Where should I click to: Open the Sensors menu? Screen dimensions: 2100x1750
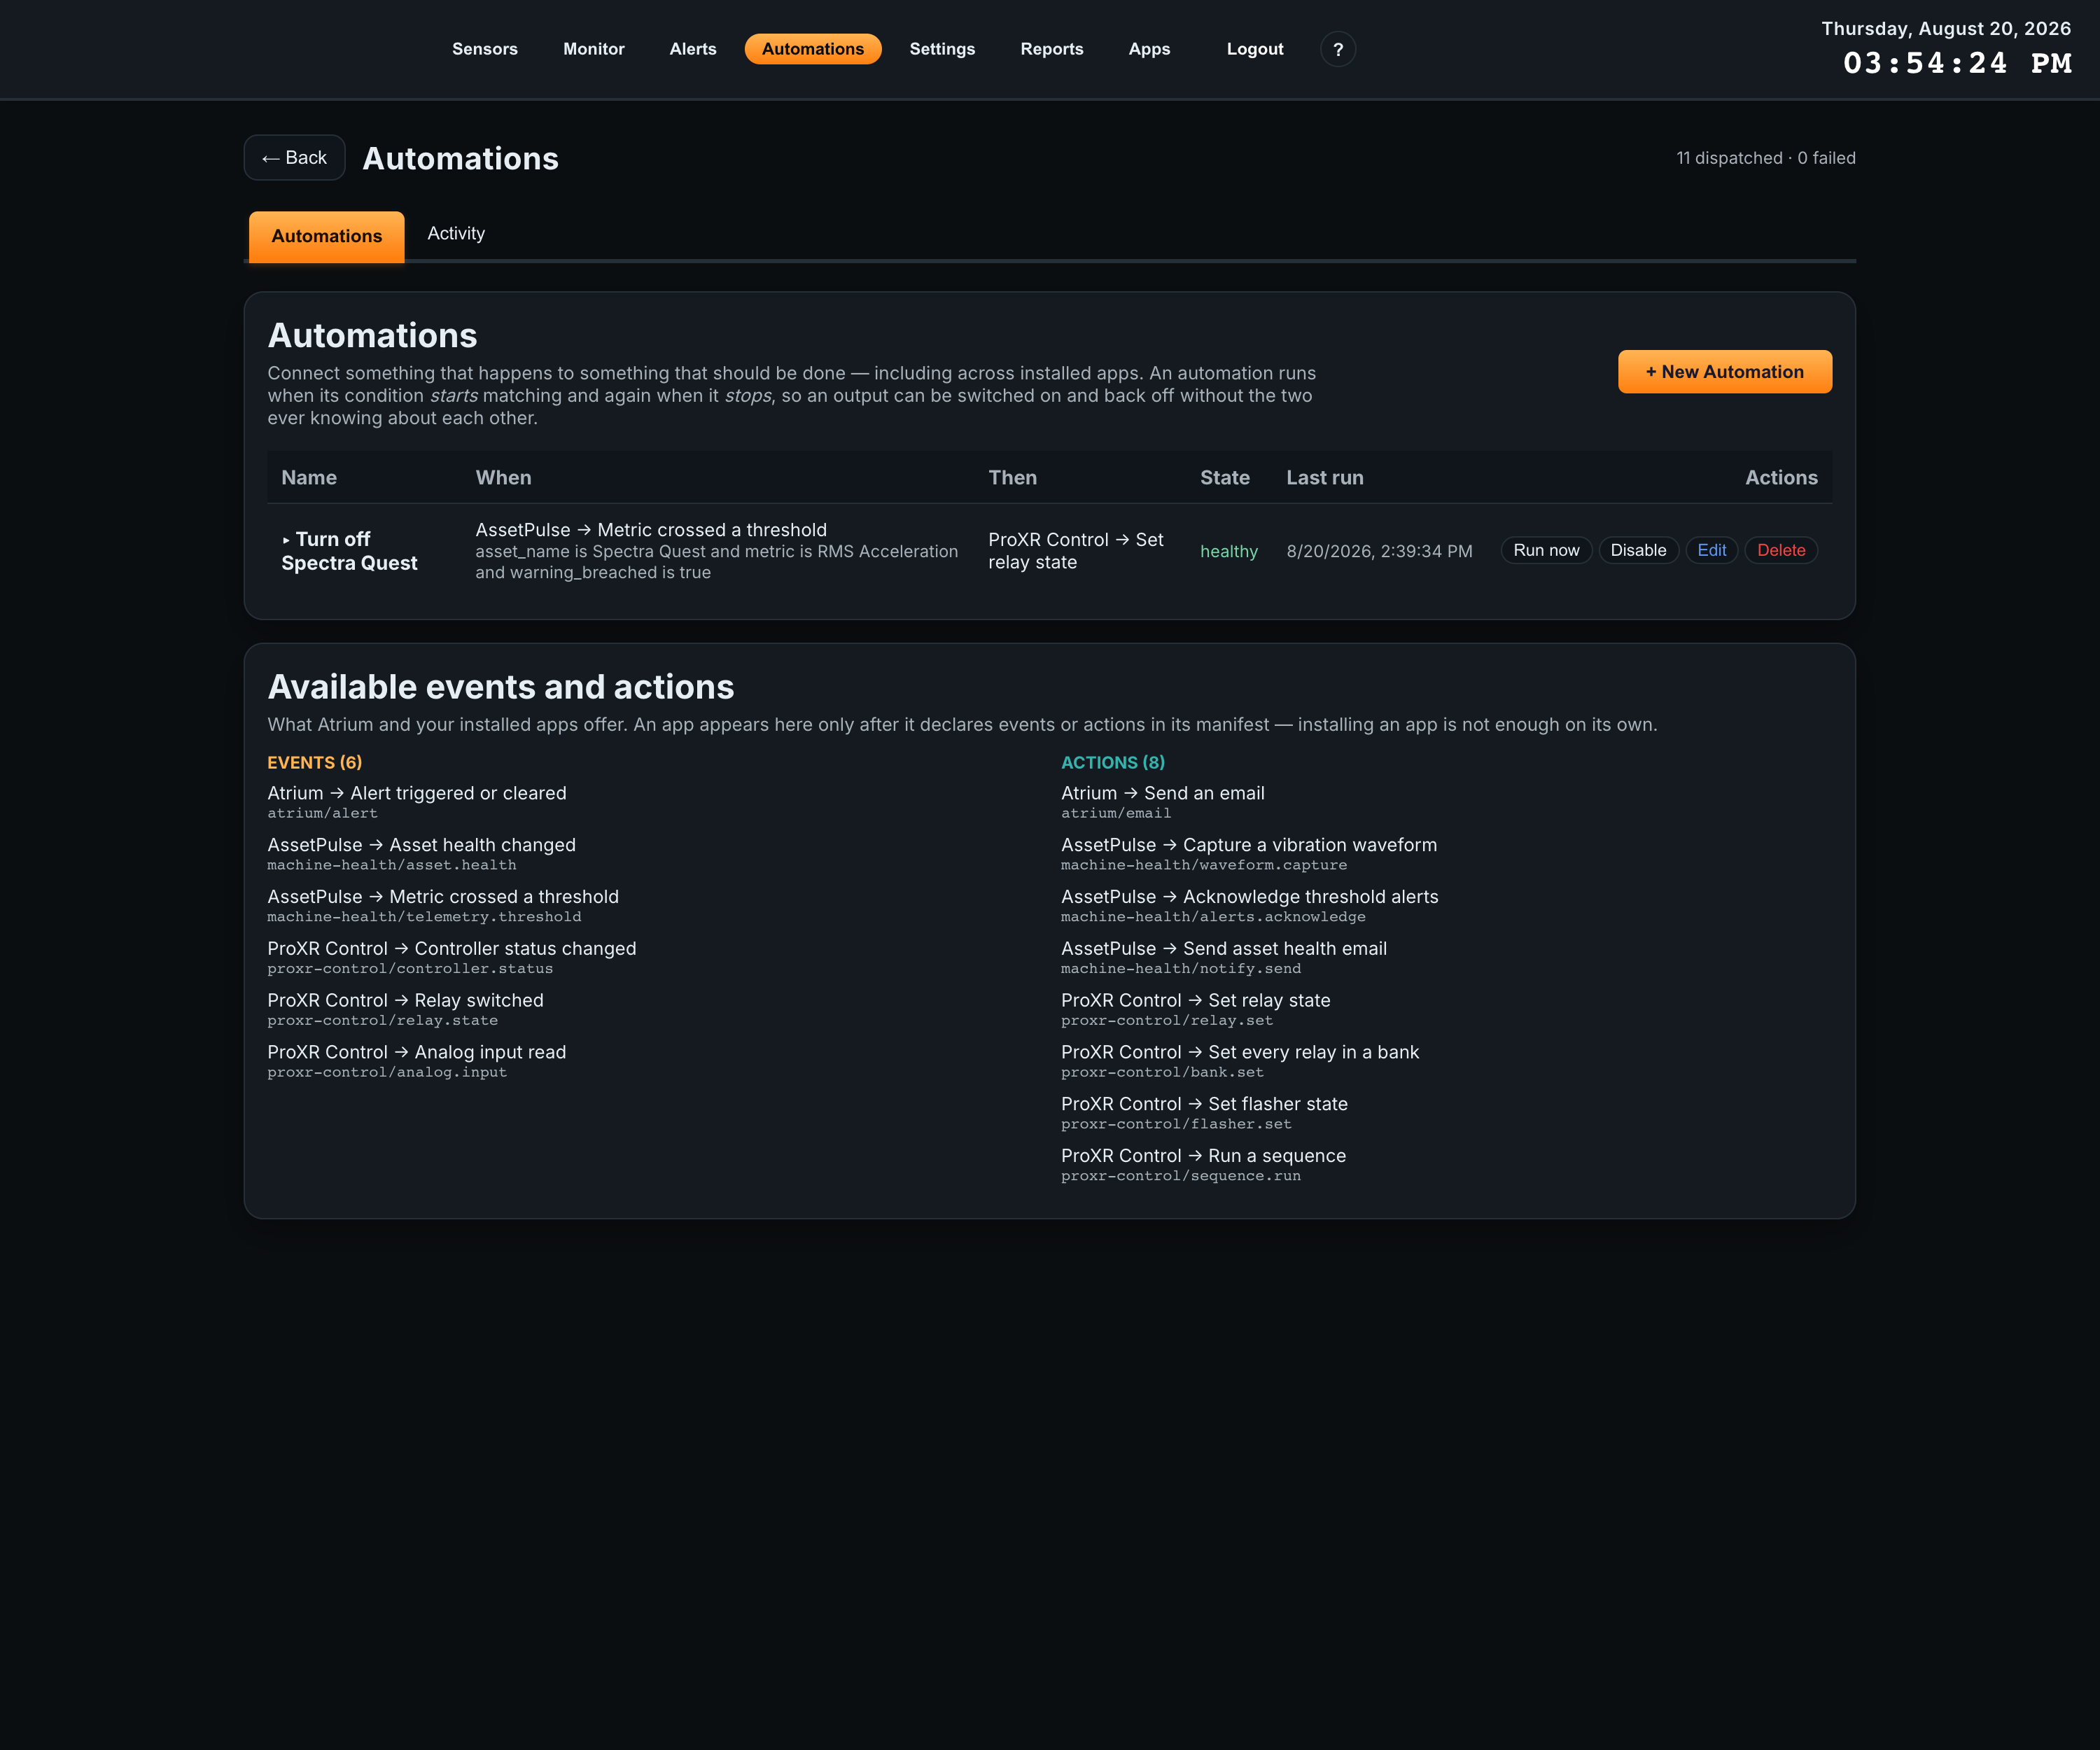[485, 49]
